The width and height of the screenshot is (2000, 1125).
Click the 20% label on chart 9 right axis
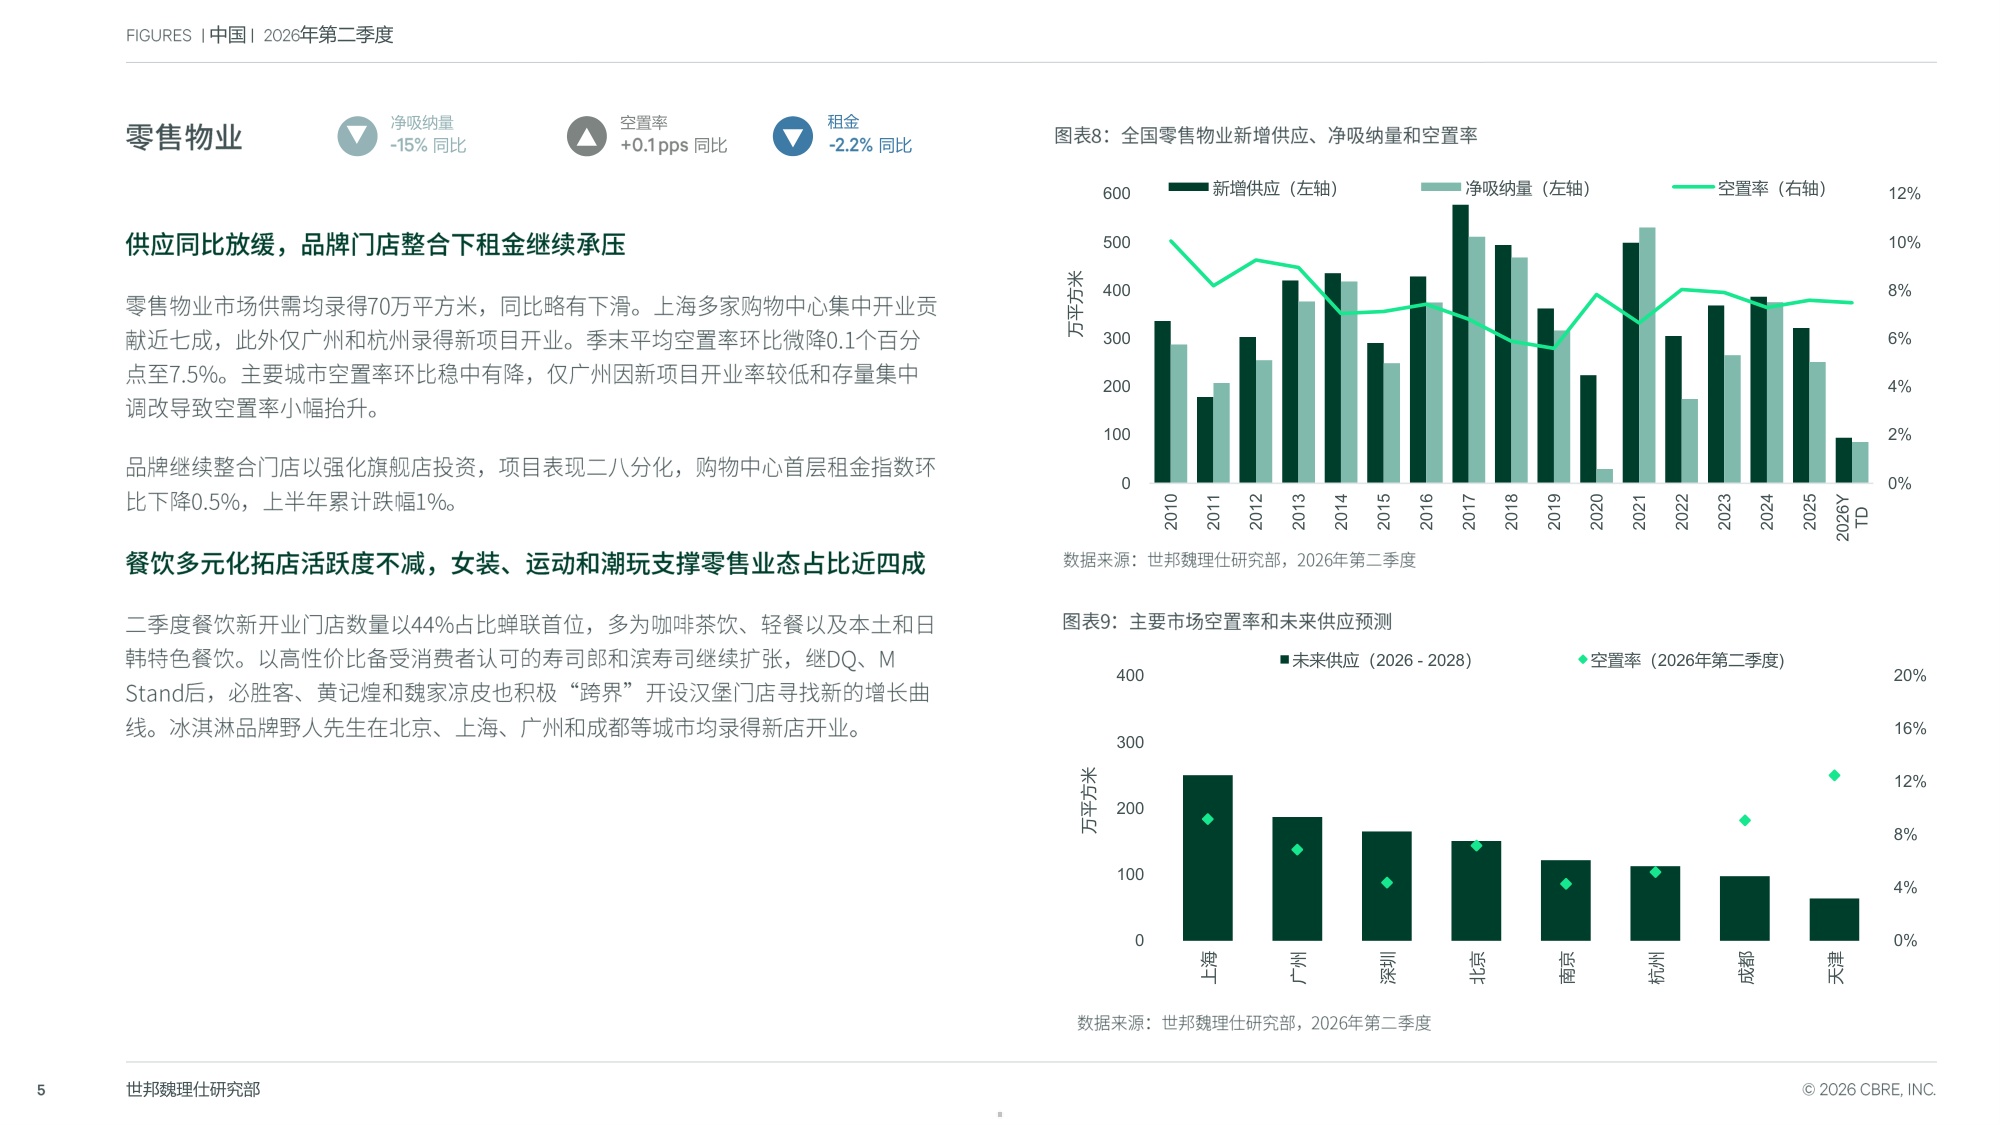coord(1910,676)
